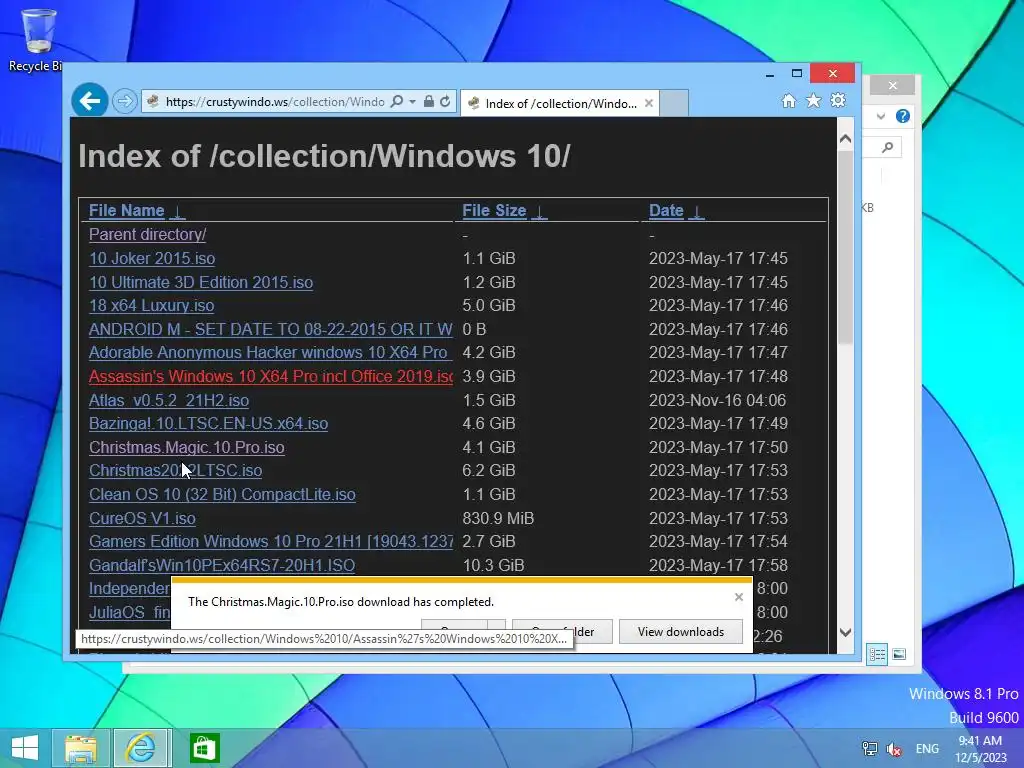
Task: Click the page scrollbar up arrow
Action: (845, 138)
